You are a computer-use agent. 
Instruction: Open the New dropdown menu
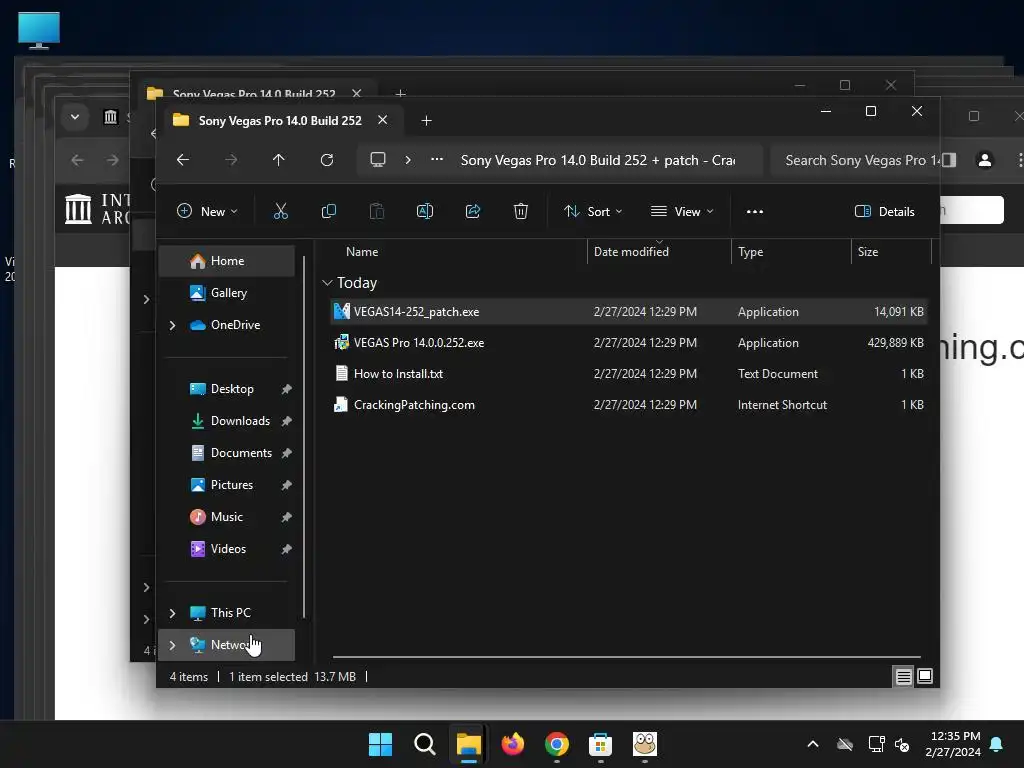point(207,212)
